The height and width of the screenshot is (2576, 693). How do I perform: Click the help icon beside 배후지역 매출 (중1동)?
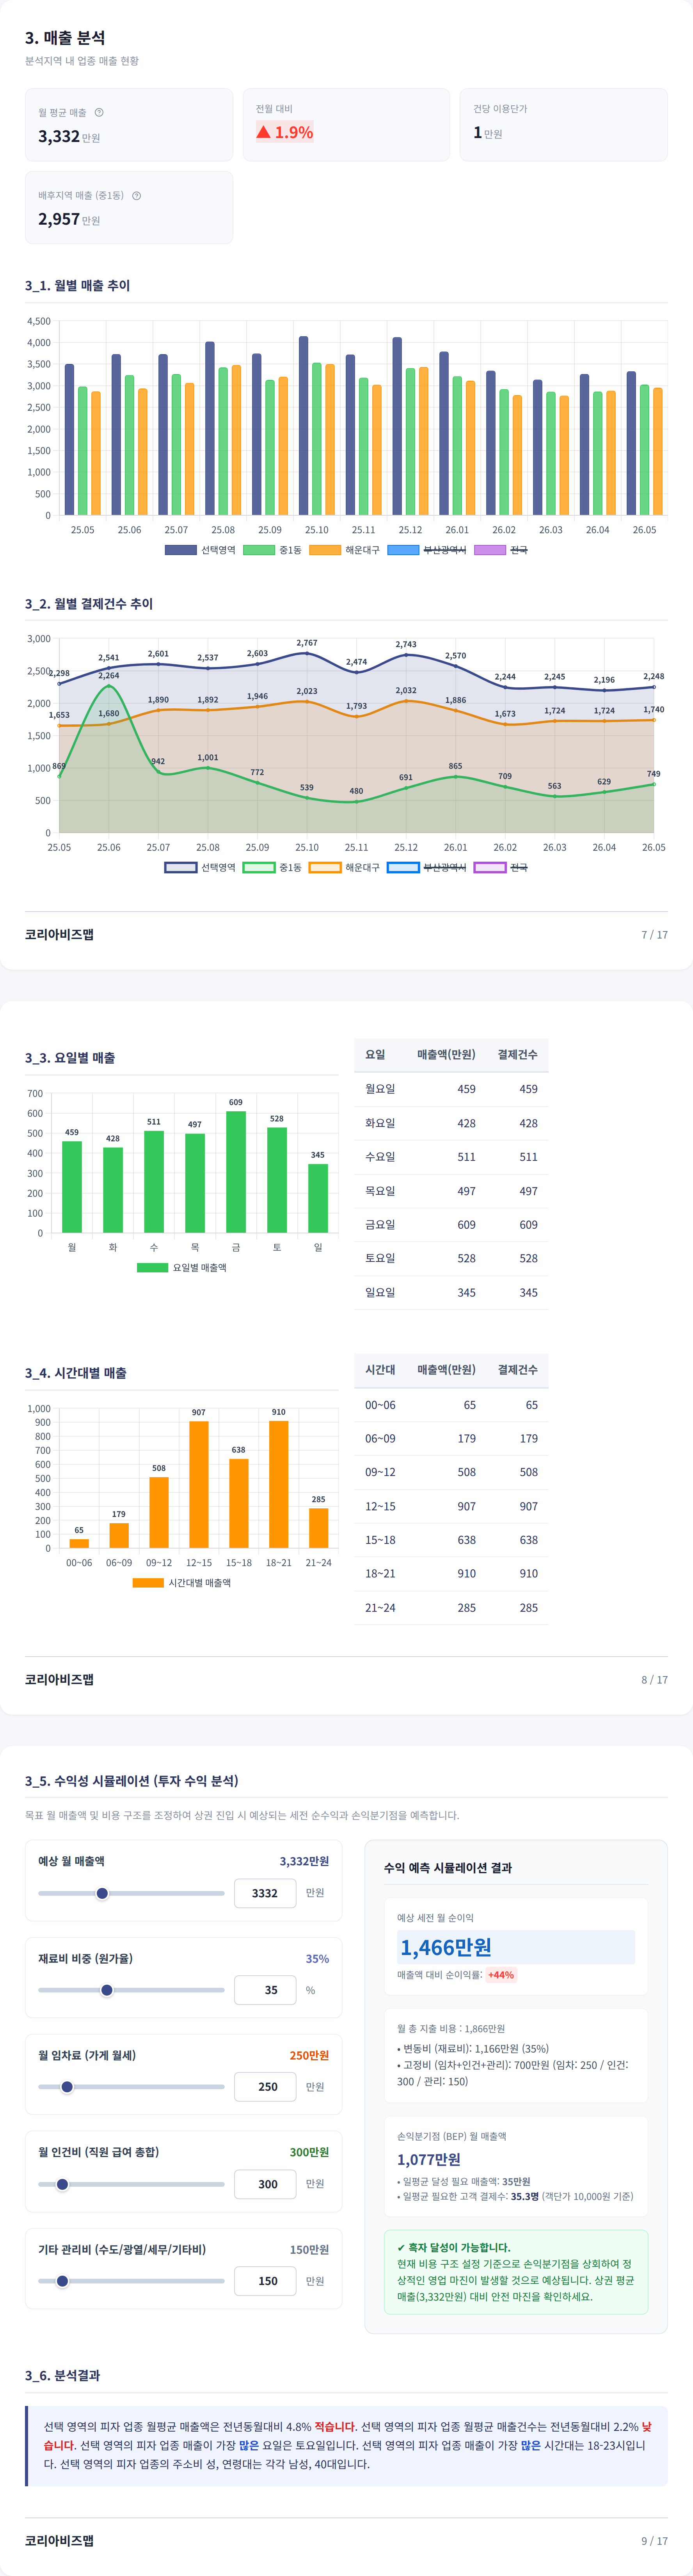point(136,195)
